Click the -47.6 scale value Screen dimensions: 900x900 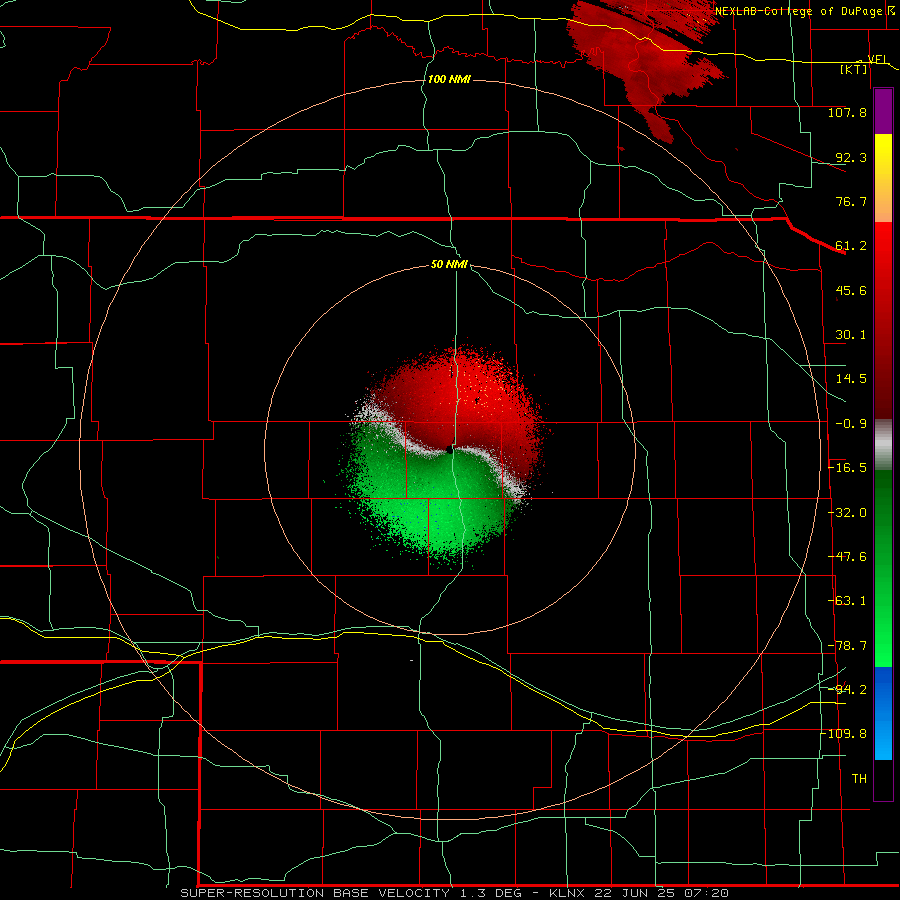(847, 557)
